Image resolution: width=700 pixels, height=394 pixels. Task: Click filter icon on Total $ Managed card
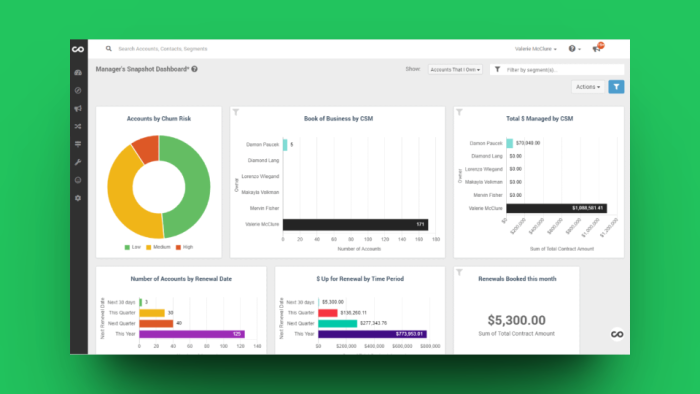[459, 112]
